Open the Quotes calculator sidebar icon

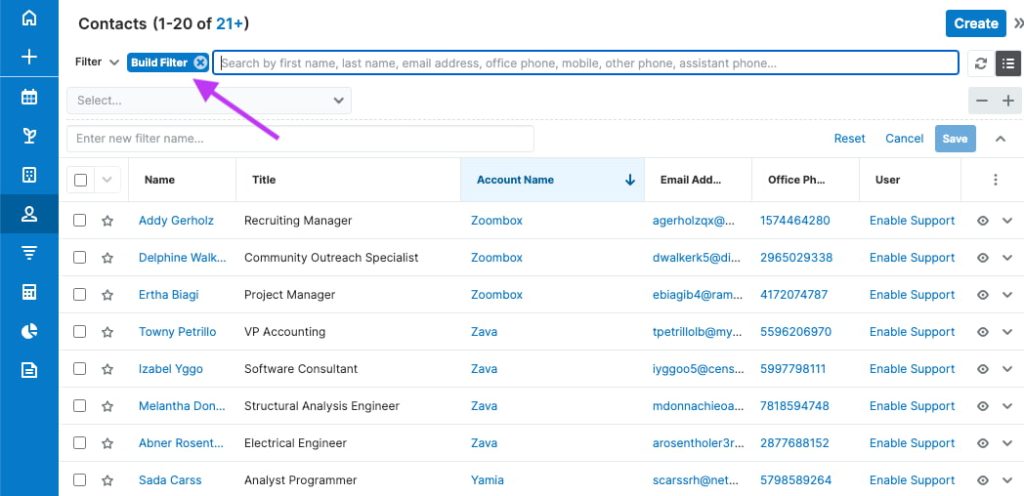29,292
